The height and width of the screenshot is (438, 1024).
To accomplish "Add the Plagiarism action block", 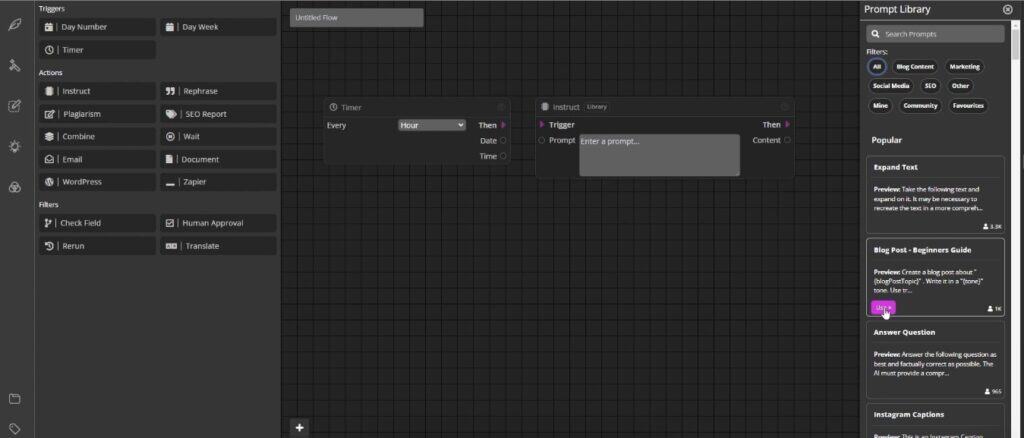I will [97, 114].
